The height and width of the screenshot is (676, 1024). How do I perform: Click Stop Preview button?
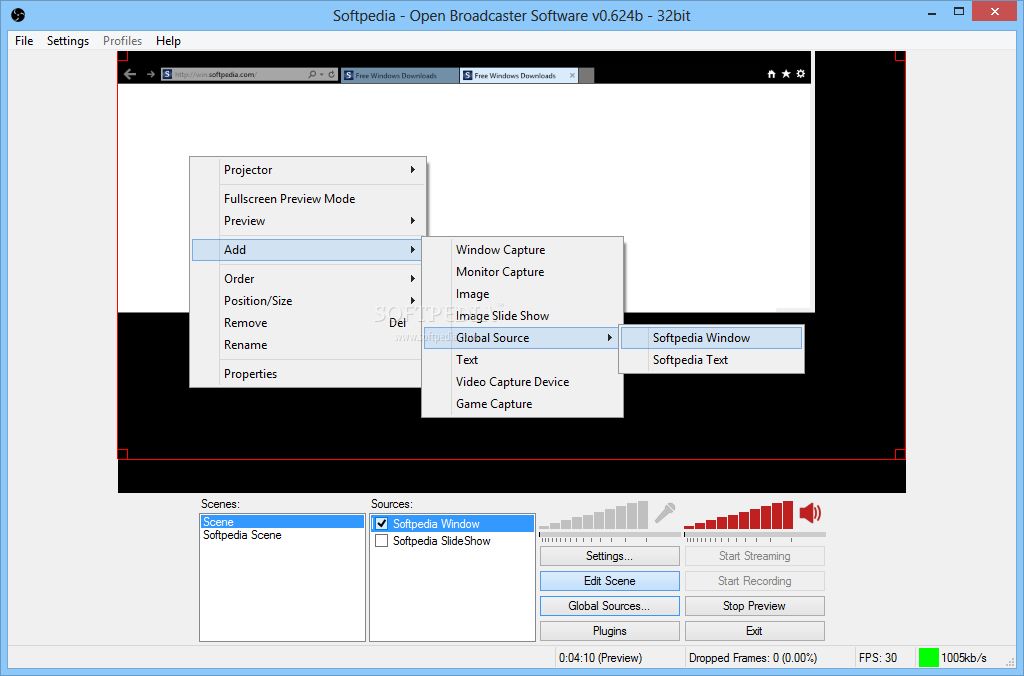tap(754, 605)
